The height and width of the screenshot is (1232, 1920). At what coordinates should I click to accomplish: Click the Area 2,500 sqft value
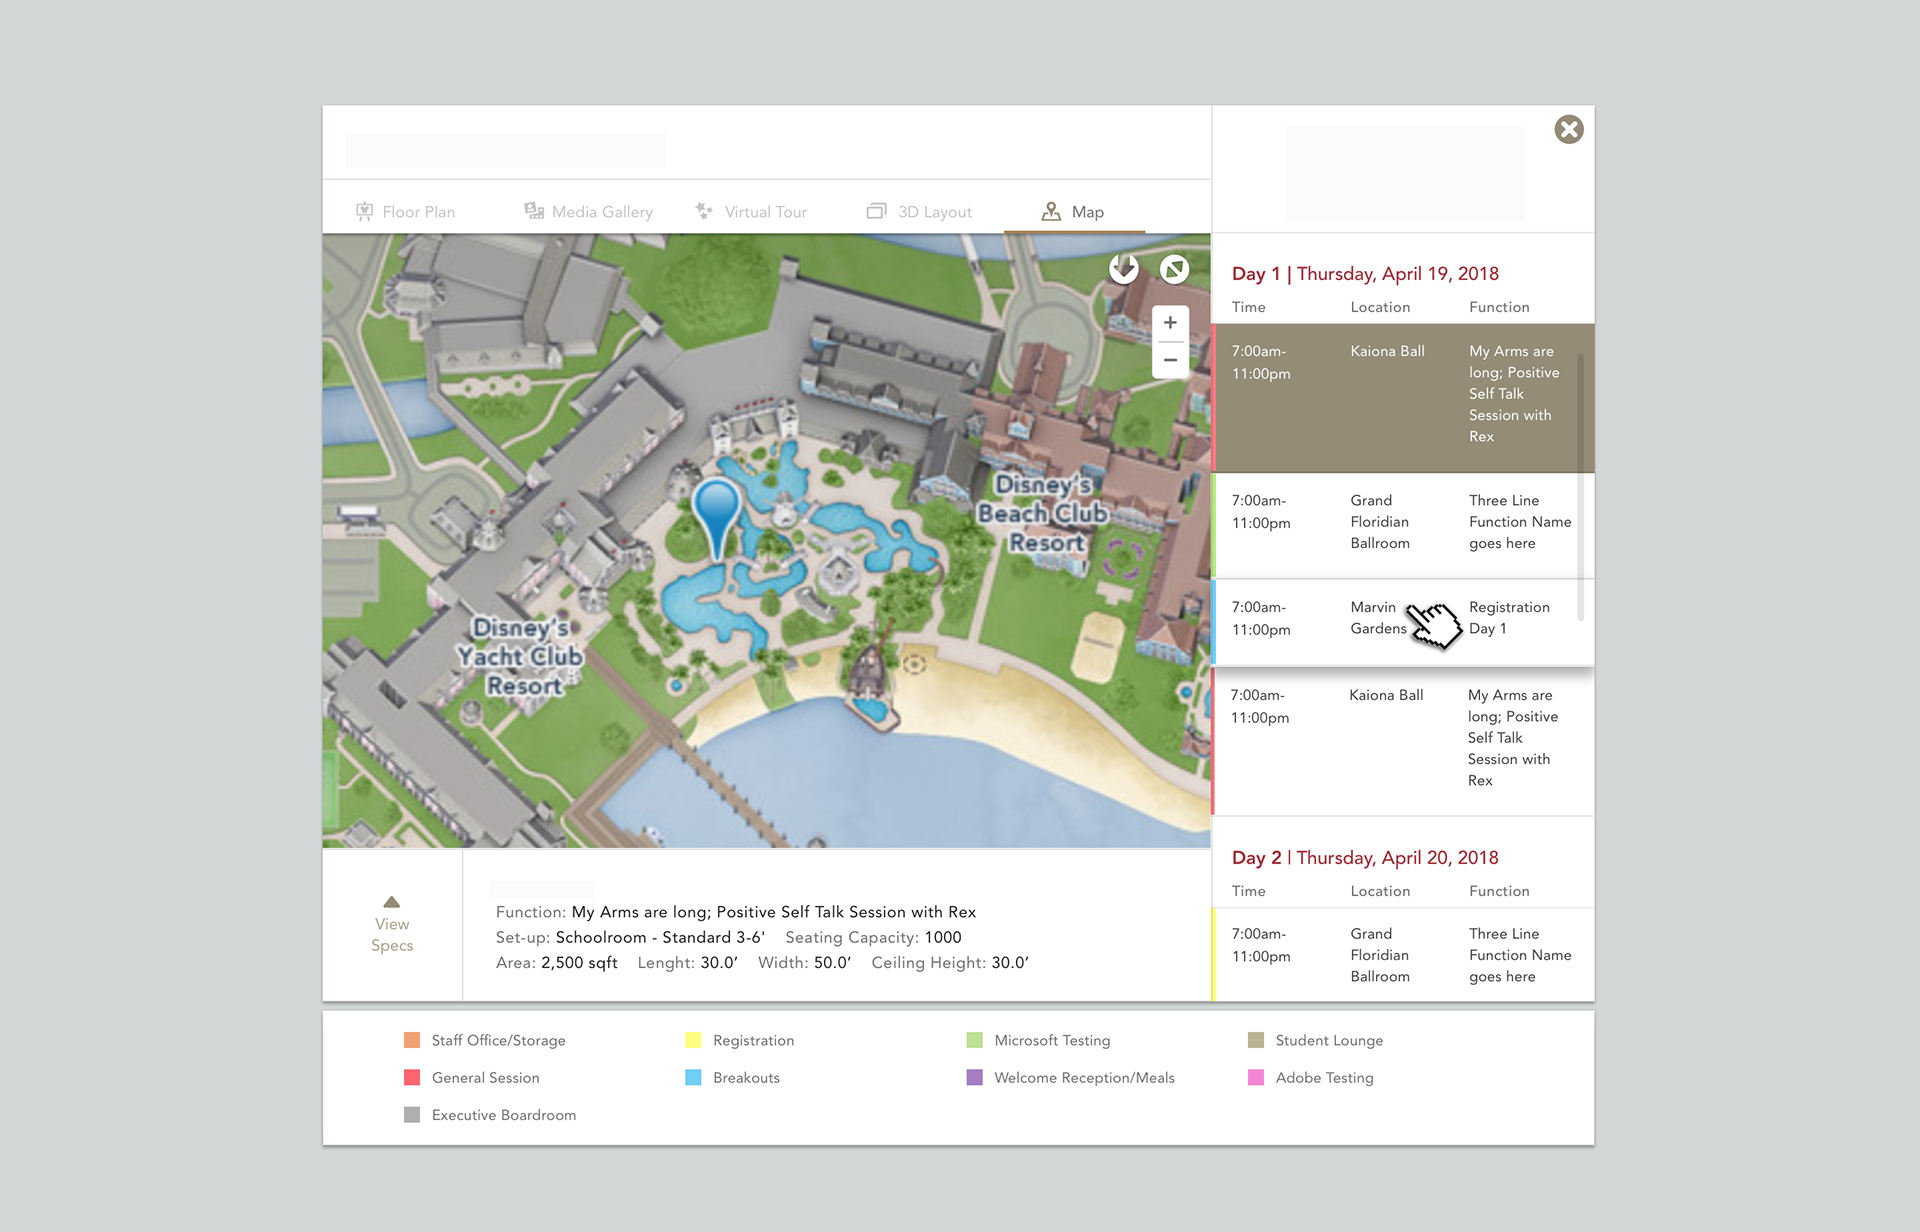tap(579, 962)
